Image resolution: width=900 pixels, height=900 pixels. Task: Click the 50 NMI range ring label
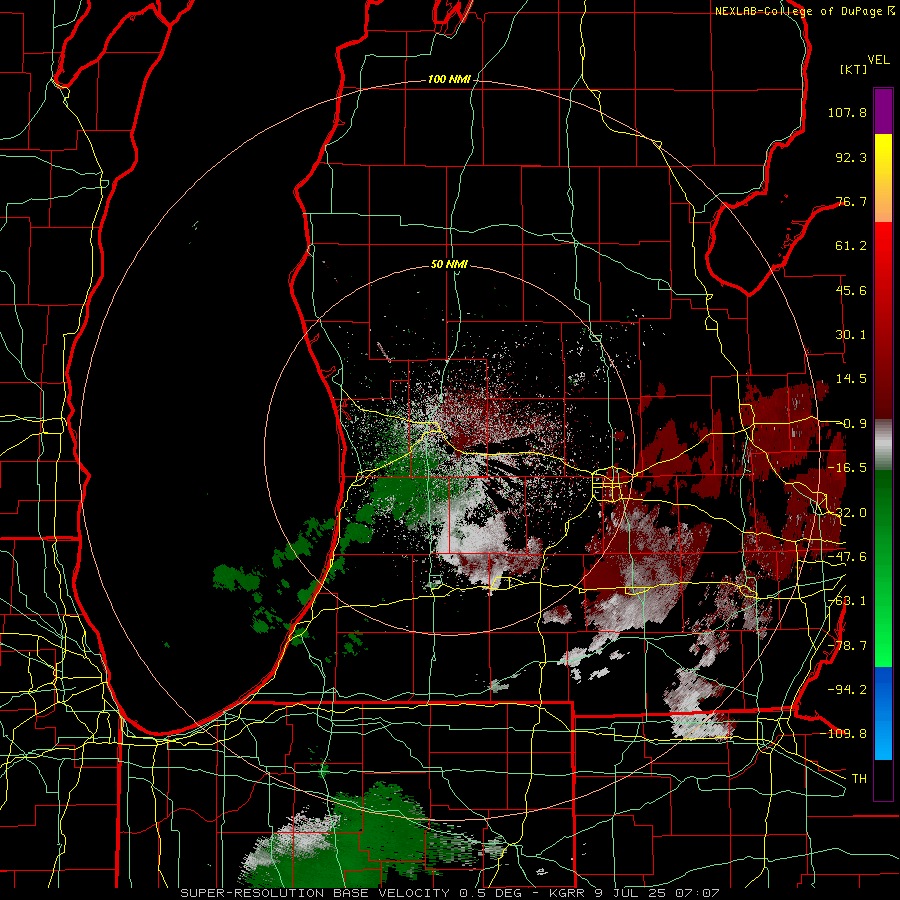point(449,264)
